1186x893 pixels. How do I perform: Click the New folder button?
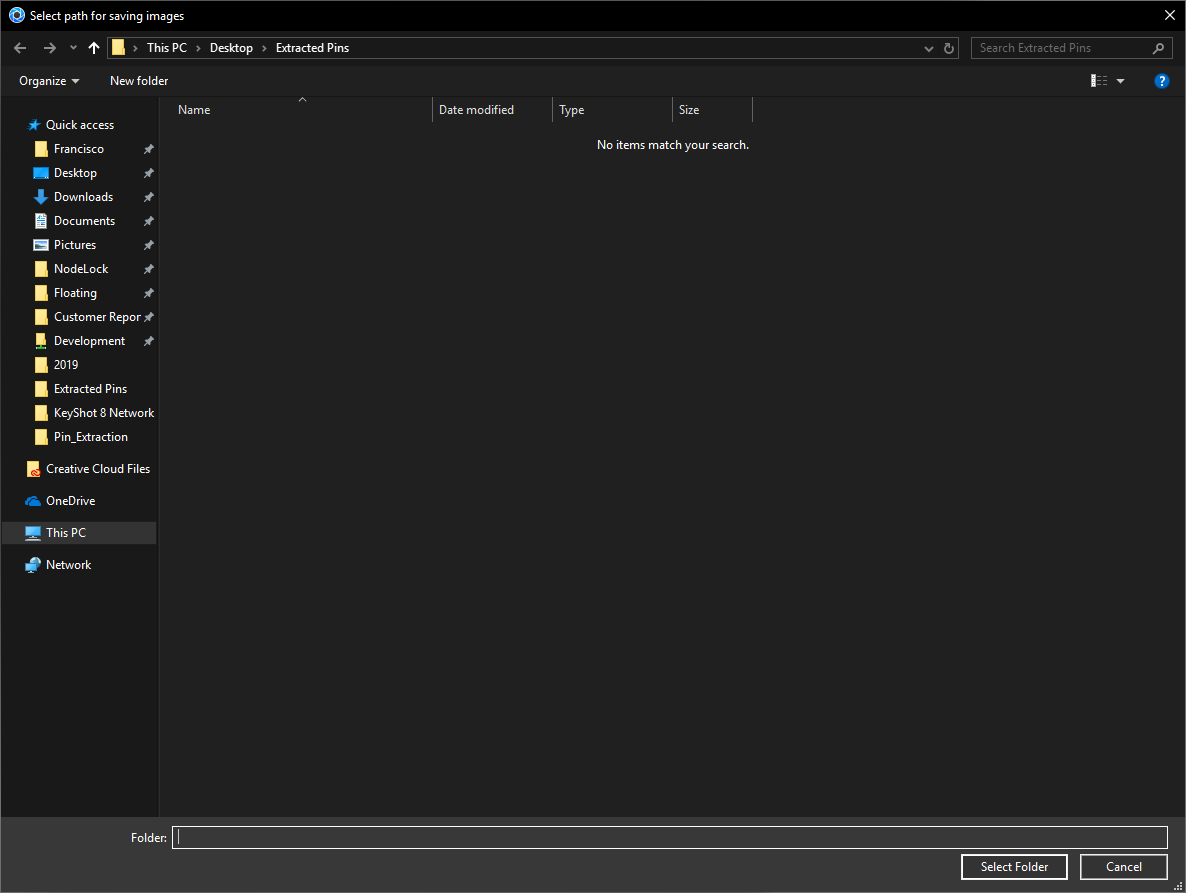(x=138, y=80)
